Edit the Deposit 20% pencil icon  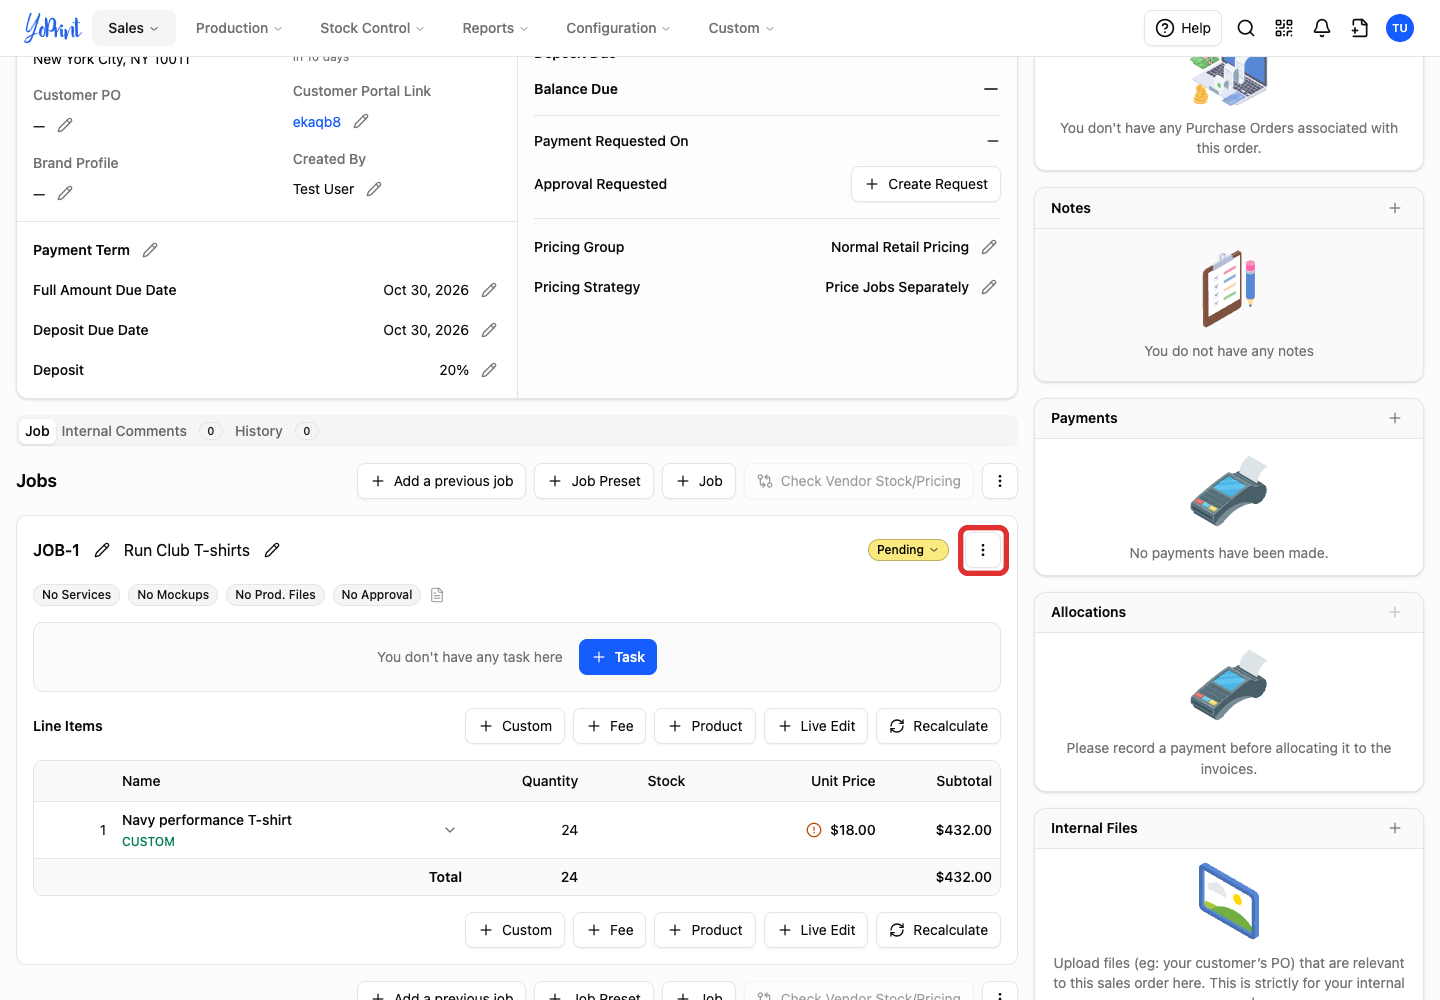(489, 370)
